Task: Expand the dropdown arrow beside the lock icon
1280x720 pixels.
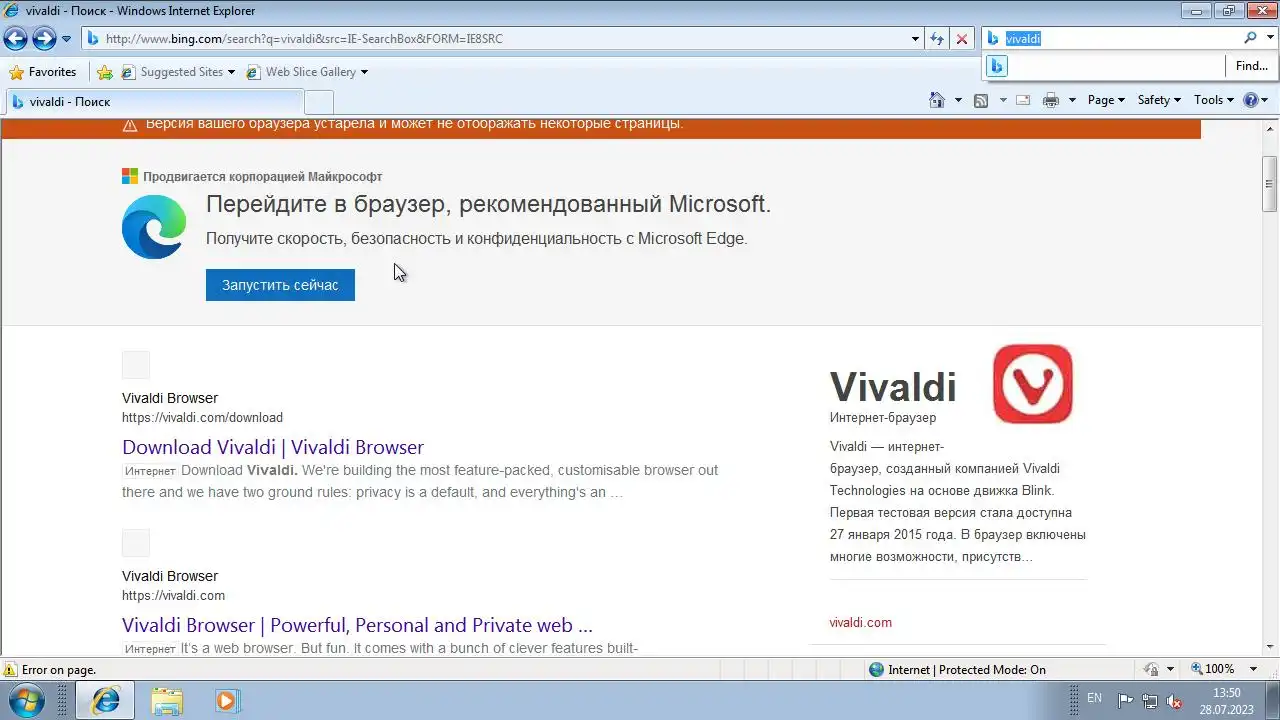Action: tap(1169, 670)
